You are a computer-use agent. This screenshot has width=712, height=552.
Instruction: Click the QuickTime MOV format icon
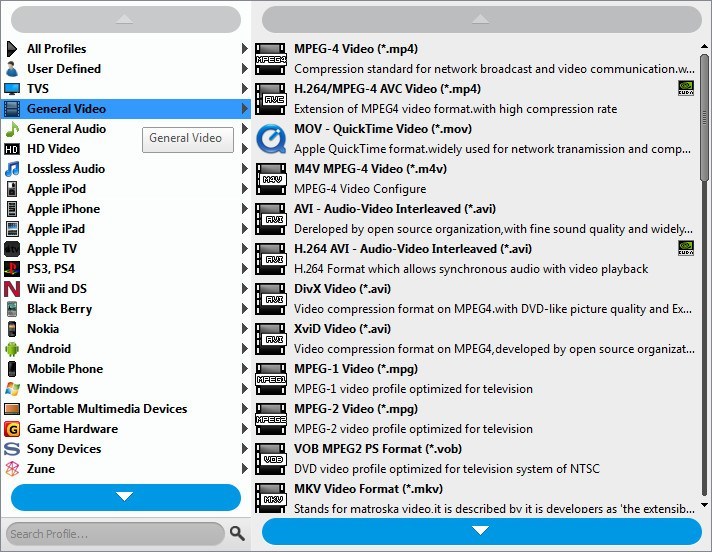(x=271, y=139)
